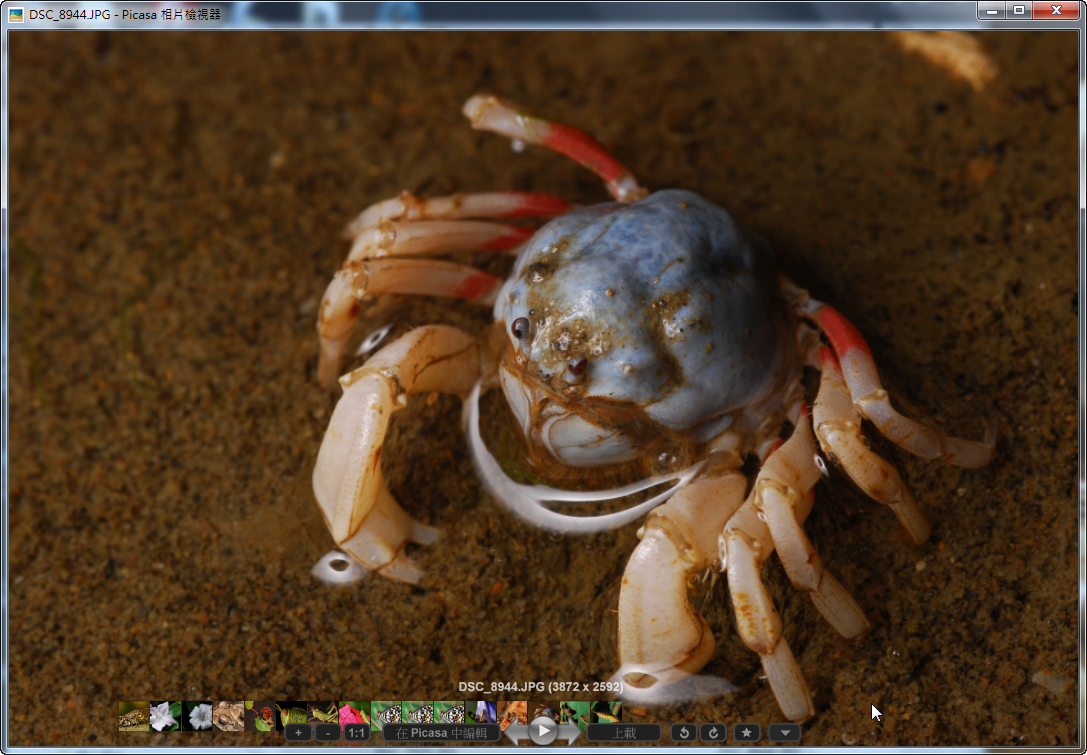Image resolution: width=1087 pixels, height=755 pixels.
Task: Zoom out with the minus button
Action: pos(326,733)
